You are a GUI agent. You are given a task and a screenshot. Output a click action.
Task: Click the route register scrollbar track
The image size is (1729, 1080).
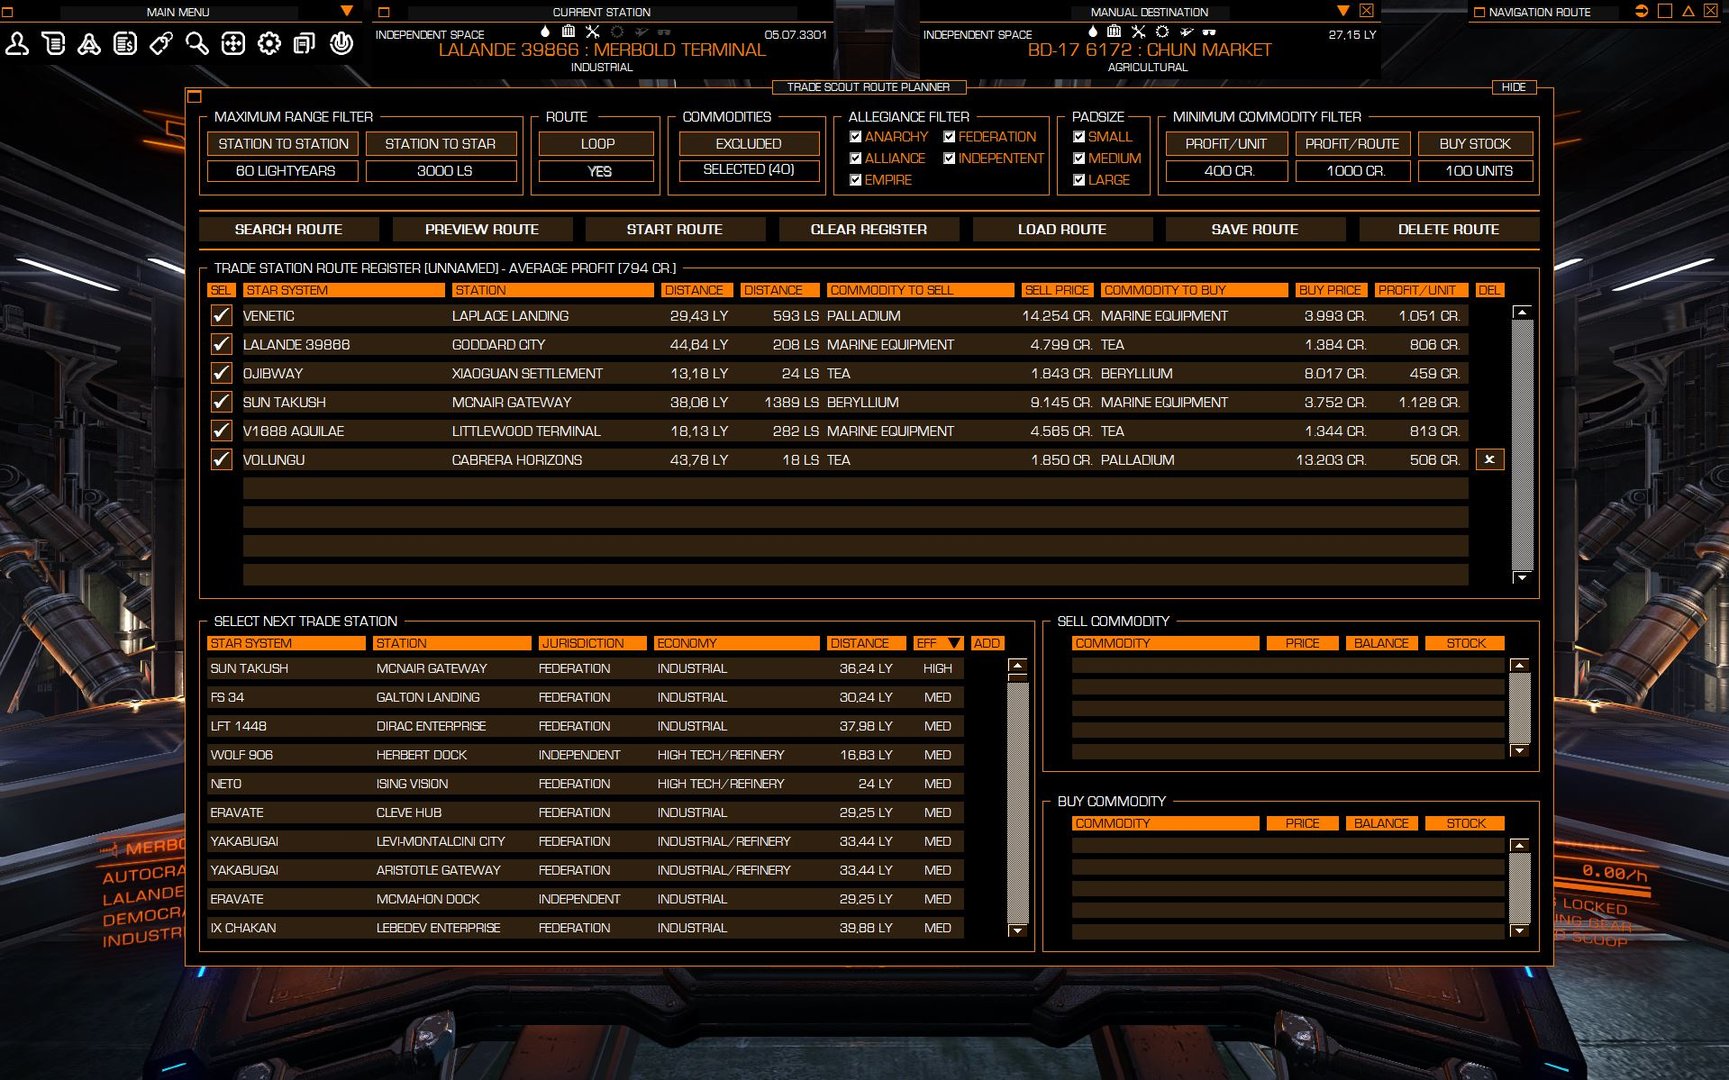click(x=1522, y=445)
